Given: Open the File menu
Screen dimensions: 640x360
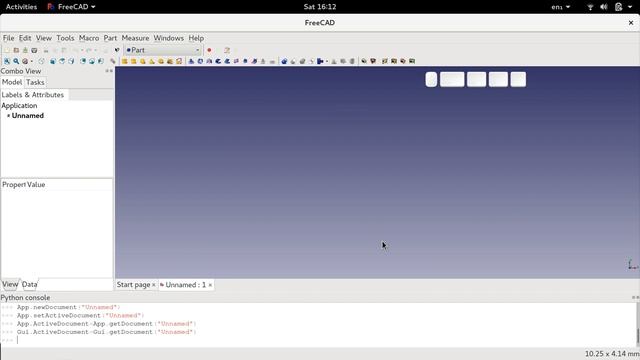Looking at the screenshot, I should (x=9, y=38).
